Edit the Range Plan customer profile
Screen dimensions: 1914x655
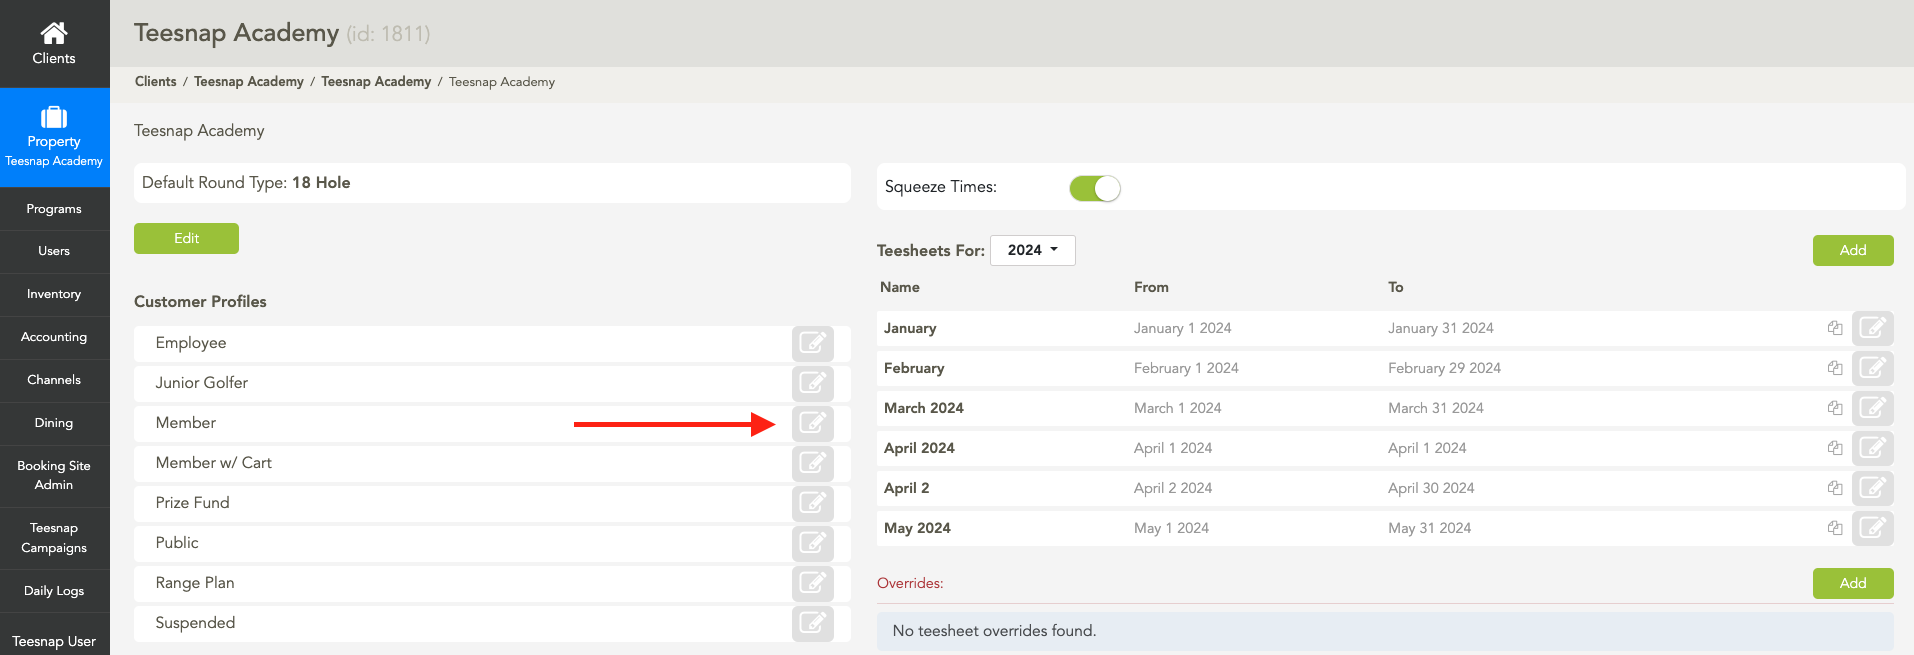[813, 583]
